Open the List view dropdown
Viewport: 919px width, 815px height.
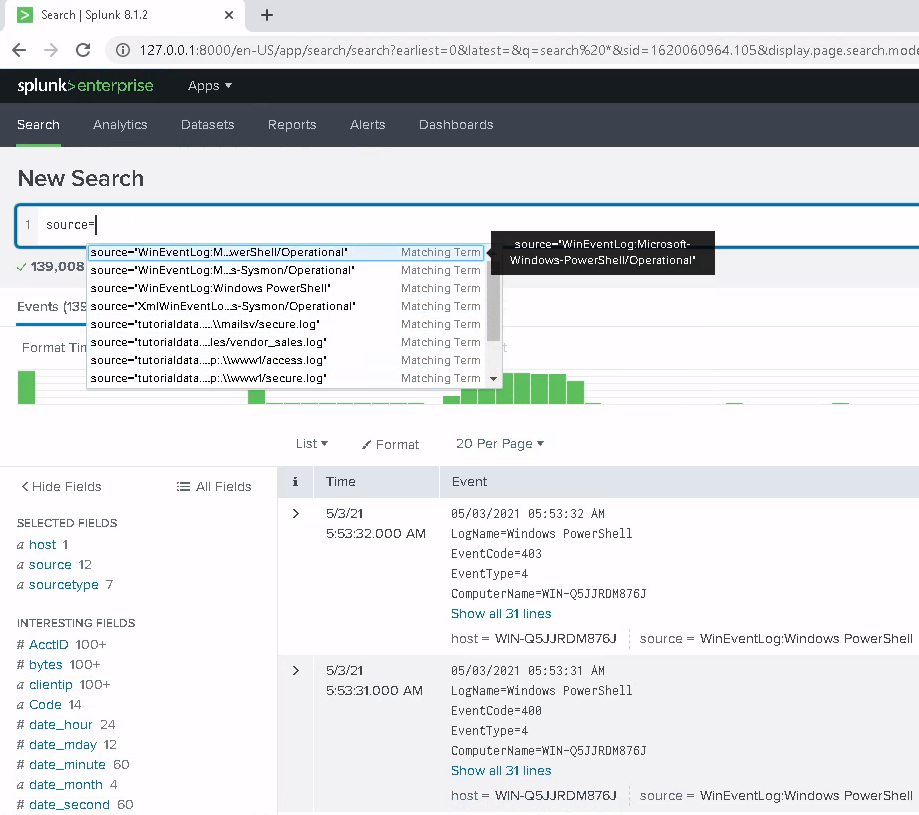[x=311, y=444]
